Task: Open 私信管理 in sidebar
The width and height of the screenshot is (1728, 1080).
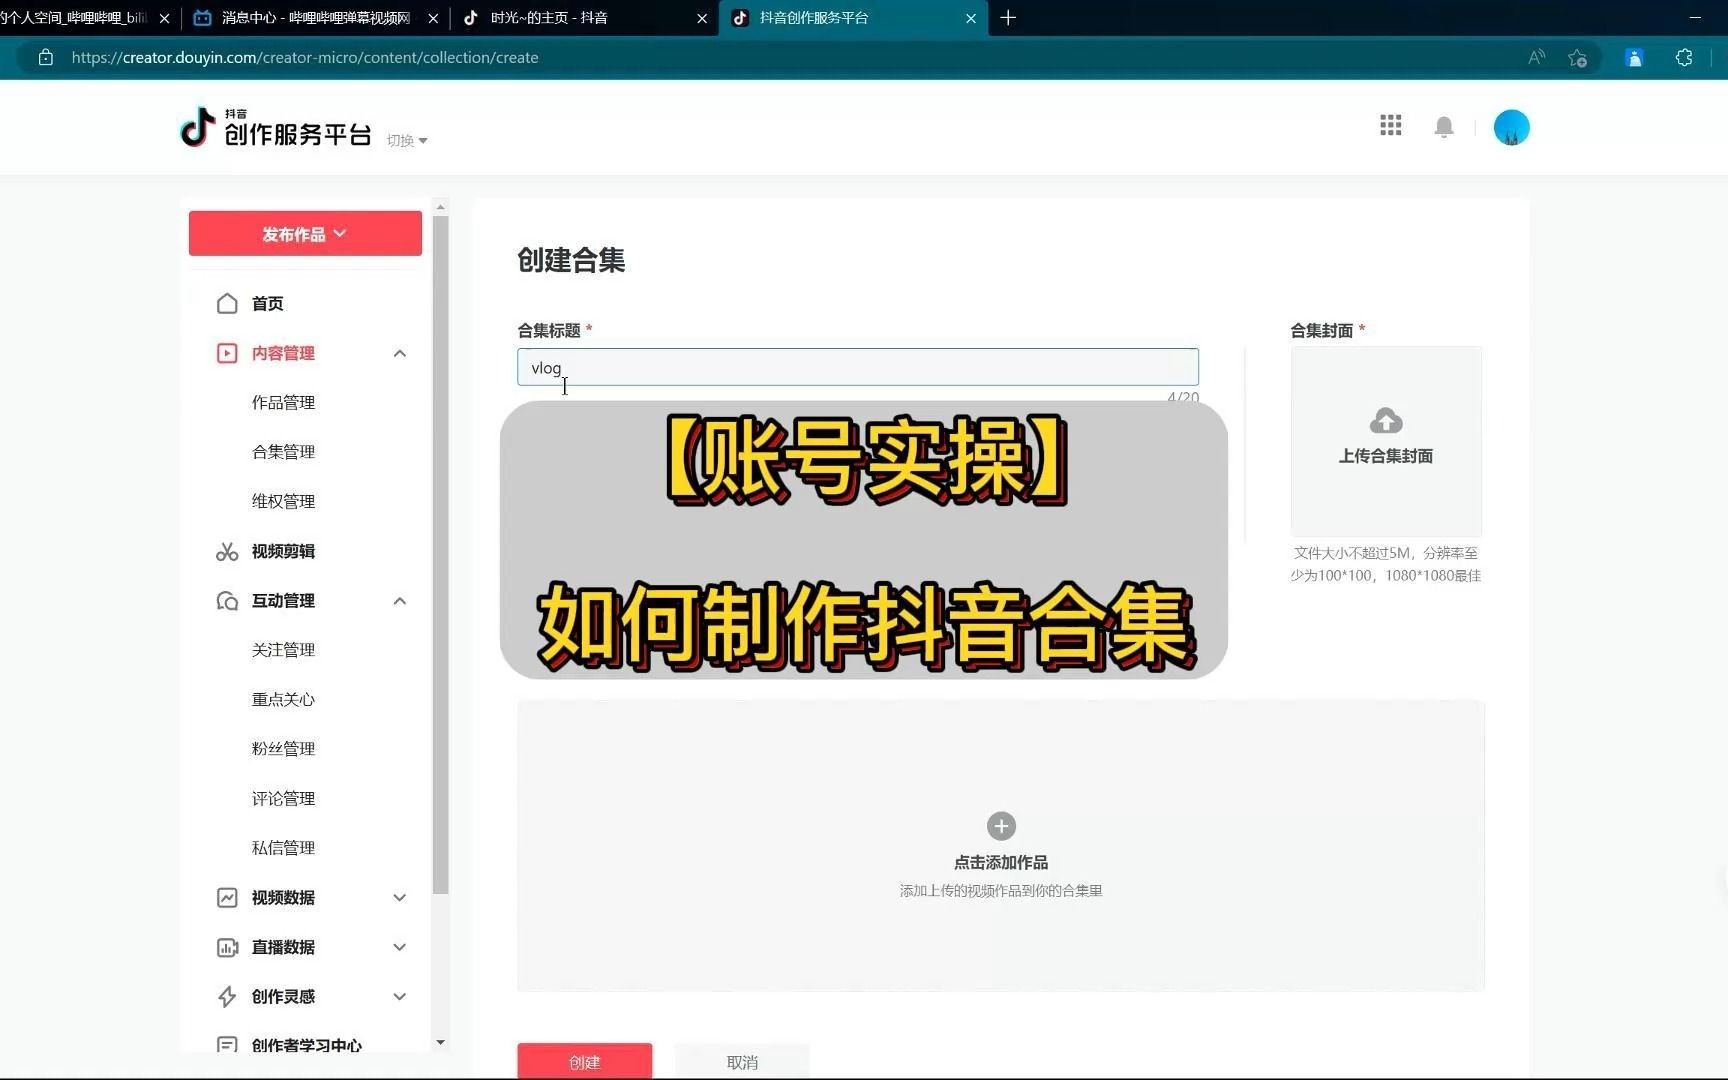Action: tap(283, 848)
